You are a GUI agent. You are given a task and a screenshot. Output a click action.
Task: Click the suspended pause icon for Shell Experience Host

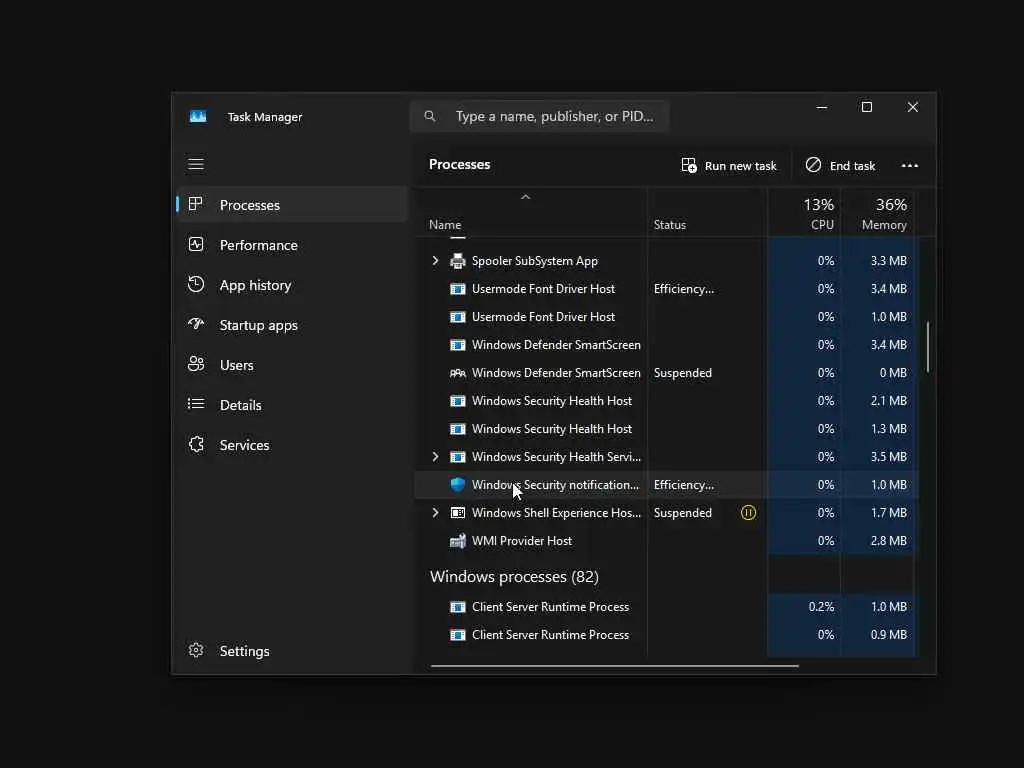(x=748, y=513)
